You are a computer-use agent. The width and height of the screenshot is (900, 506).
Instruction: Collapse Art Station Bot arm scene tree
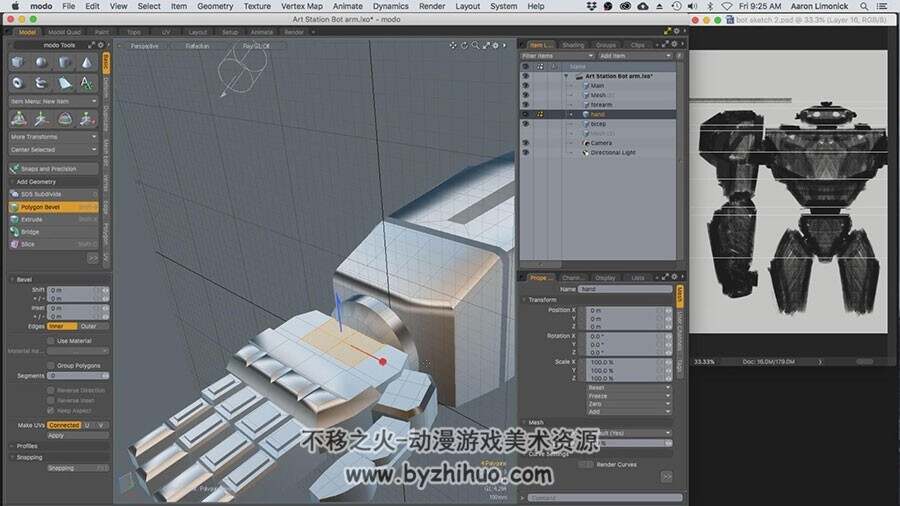tap(566, 76)
